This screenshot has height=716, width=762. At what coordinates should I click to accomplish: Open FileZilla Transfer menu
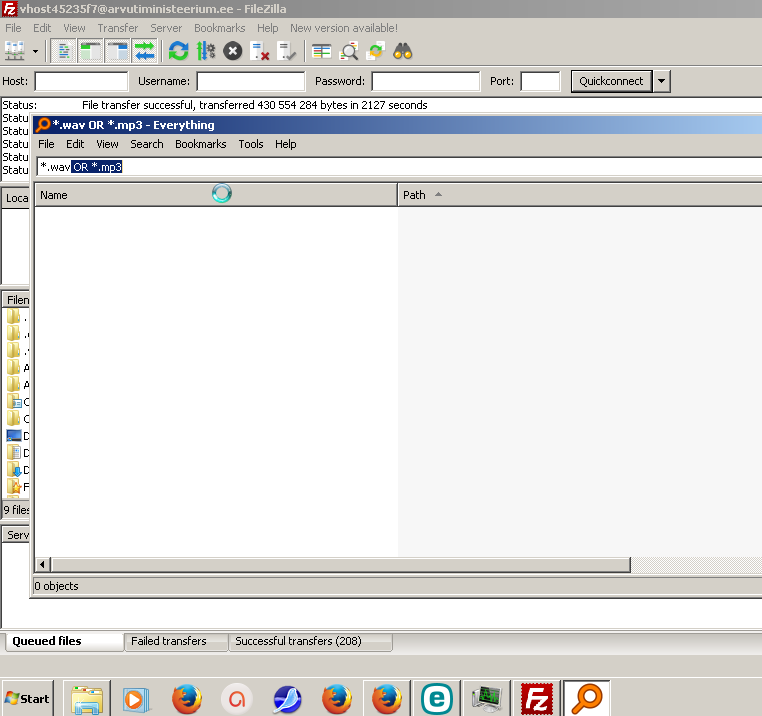(118, 28)
